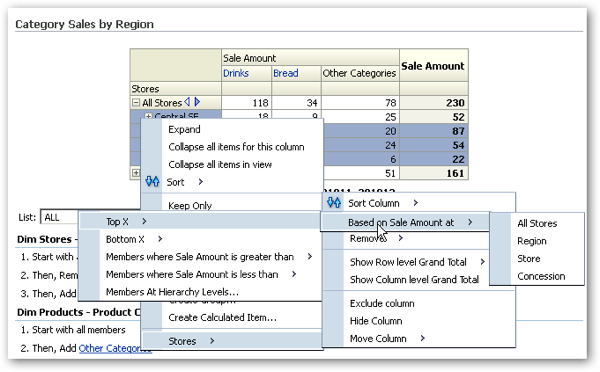This screenshot has height=372, width=600.
Task: Select All Stores in the level submenu
Action: 537,223
